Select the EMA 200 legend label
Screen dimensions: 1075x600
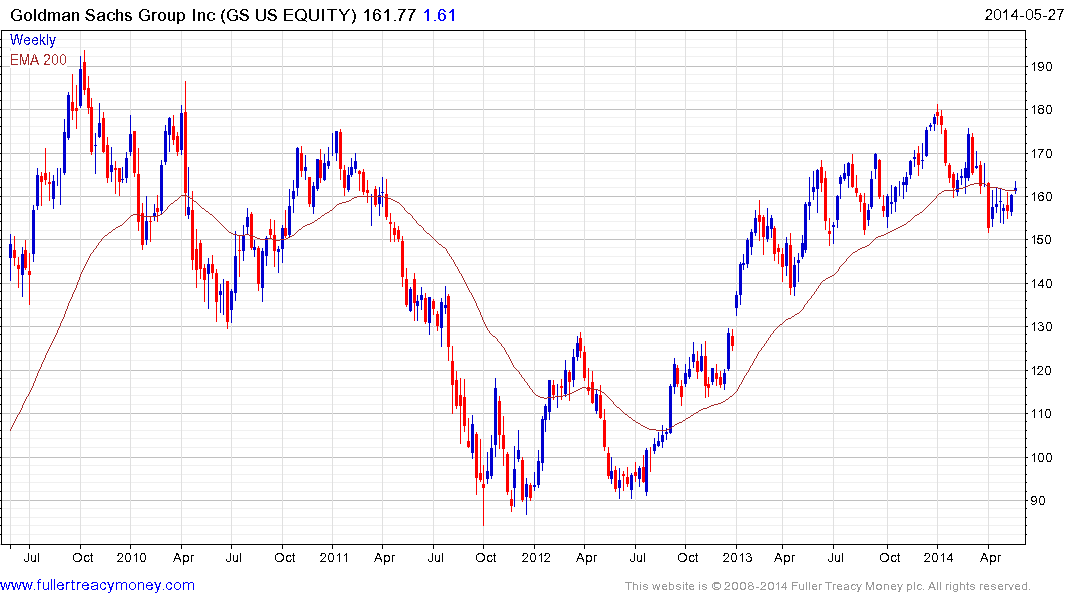point(38,60)
